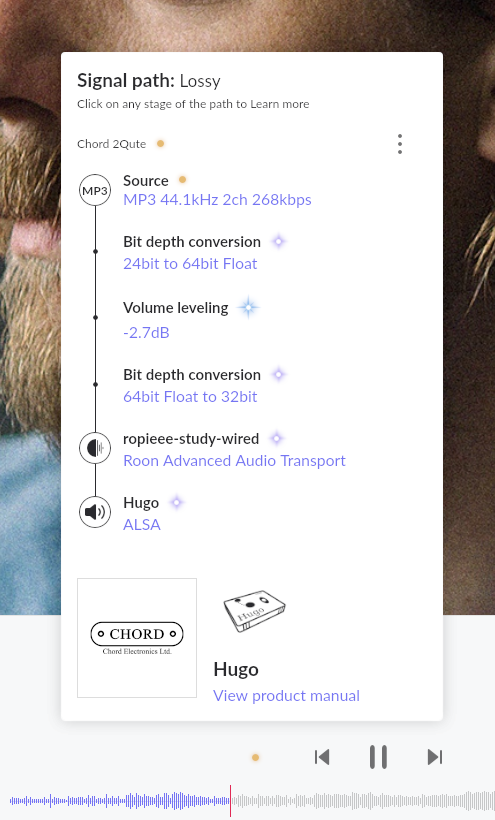
Task: Click the MP3 source icon
Action: [x=95, y=190]
